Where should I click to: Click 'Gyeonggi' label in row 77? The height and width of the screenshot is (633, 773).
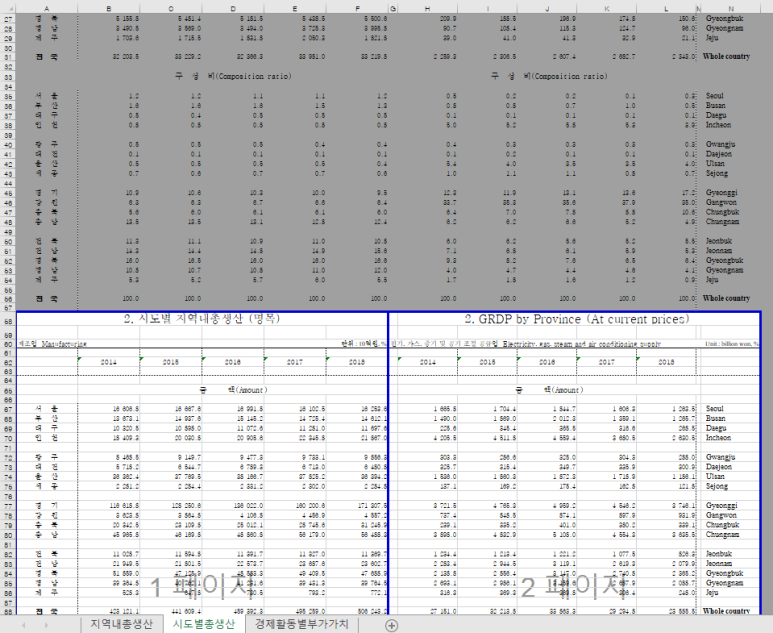point(721,506)
